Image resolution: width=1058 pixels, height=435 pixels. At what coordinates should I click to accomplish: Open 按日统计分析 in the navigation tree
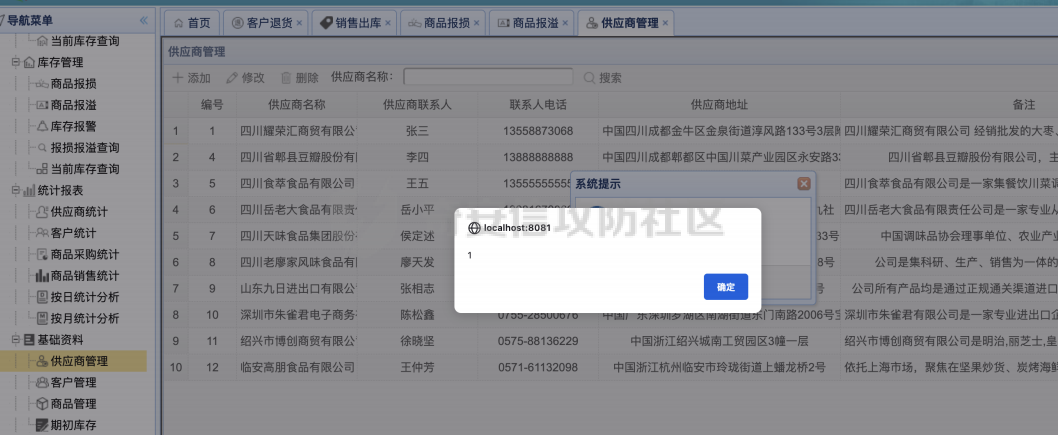pos(85,297)
